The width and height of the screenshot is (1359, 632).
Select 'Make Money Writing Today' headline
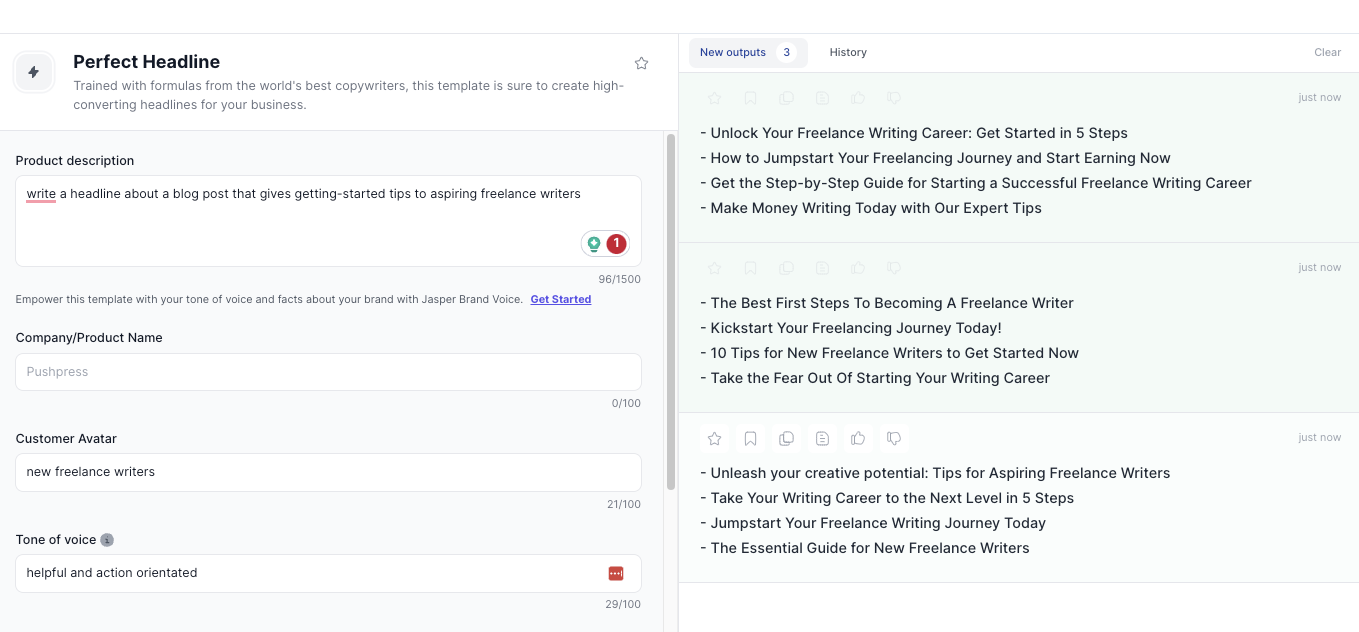[871, 208]
